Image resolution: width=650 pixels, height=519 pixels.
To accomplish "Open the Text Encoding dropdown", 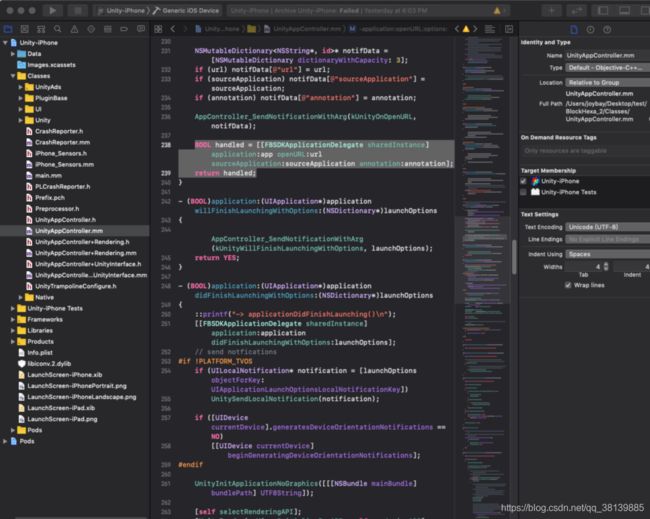I will (x=608, y=227).
